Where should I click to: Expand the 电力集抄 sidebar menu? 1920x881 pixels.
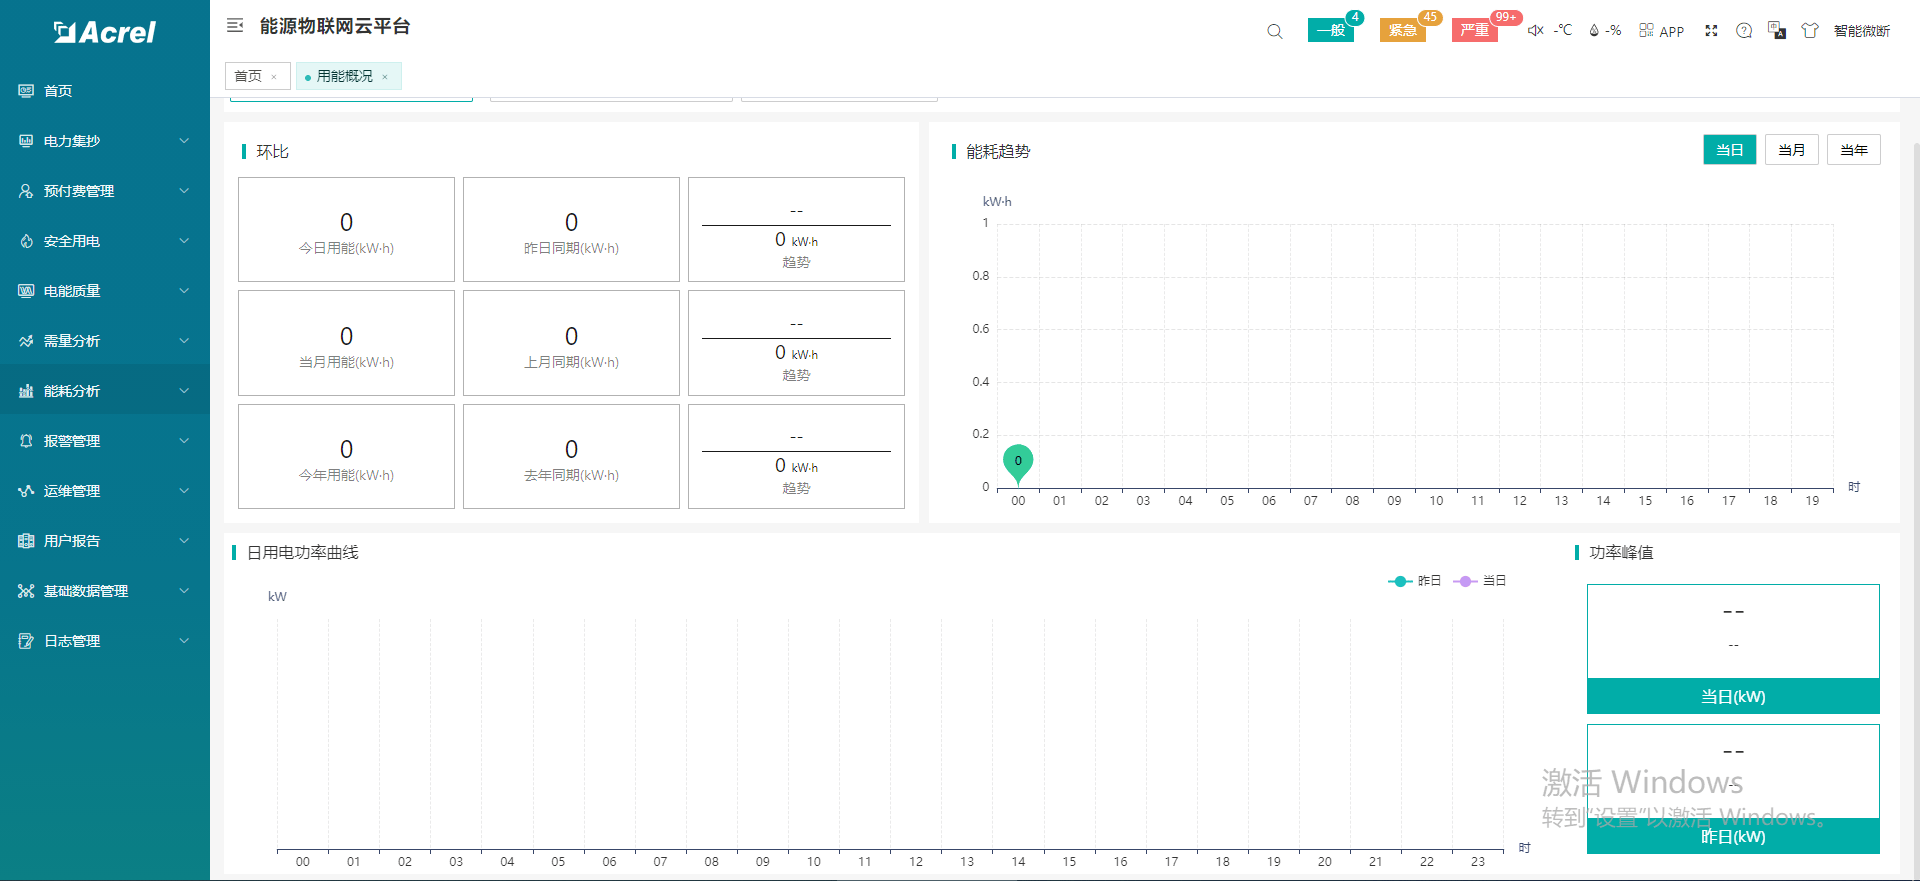pos(105,141)
